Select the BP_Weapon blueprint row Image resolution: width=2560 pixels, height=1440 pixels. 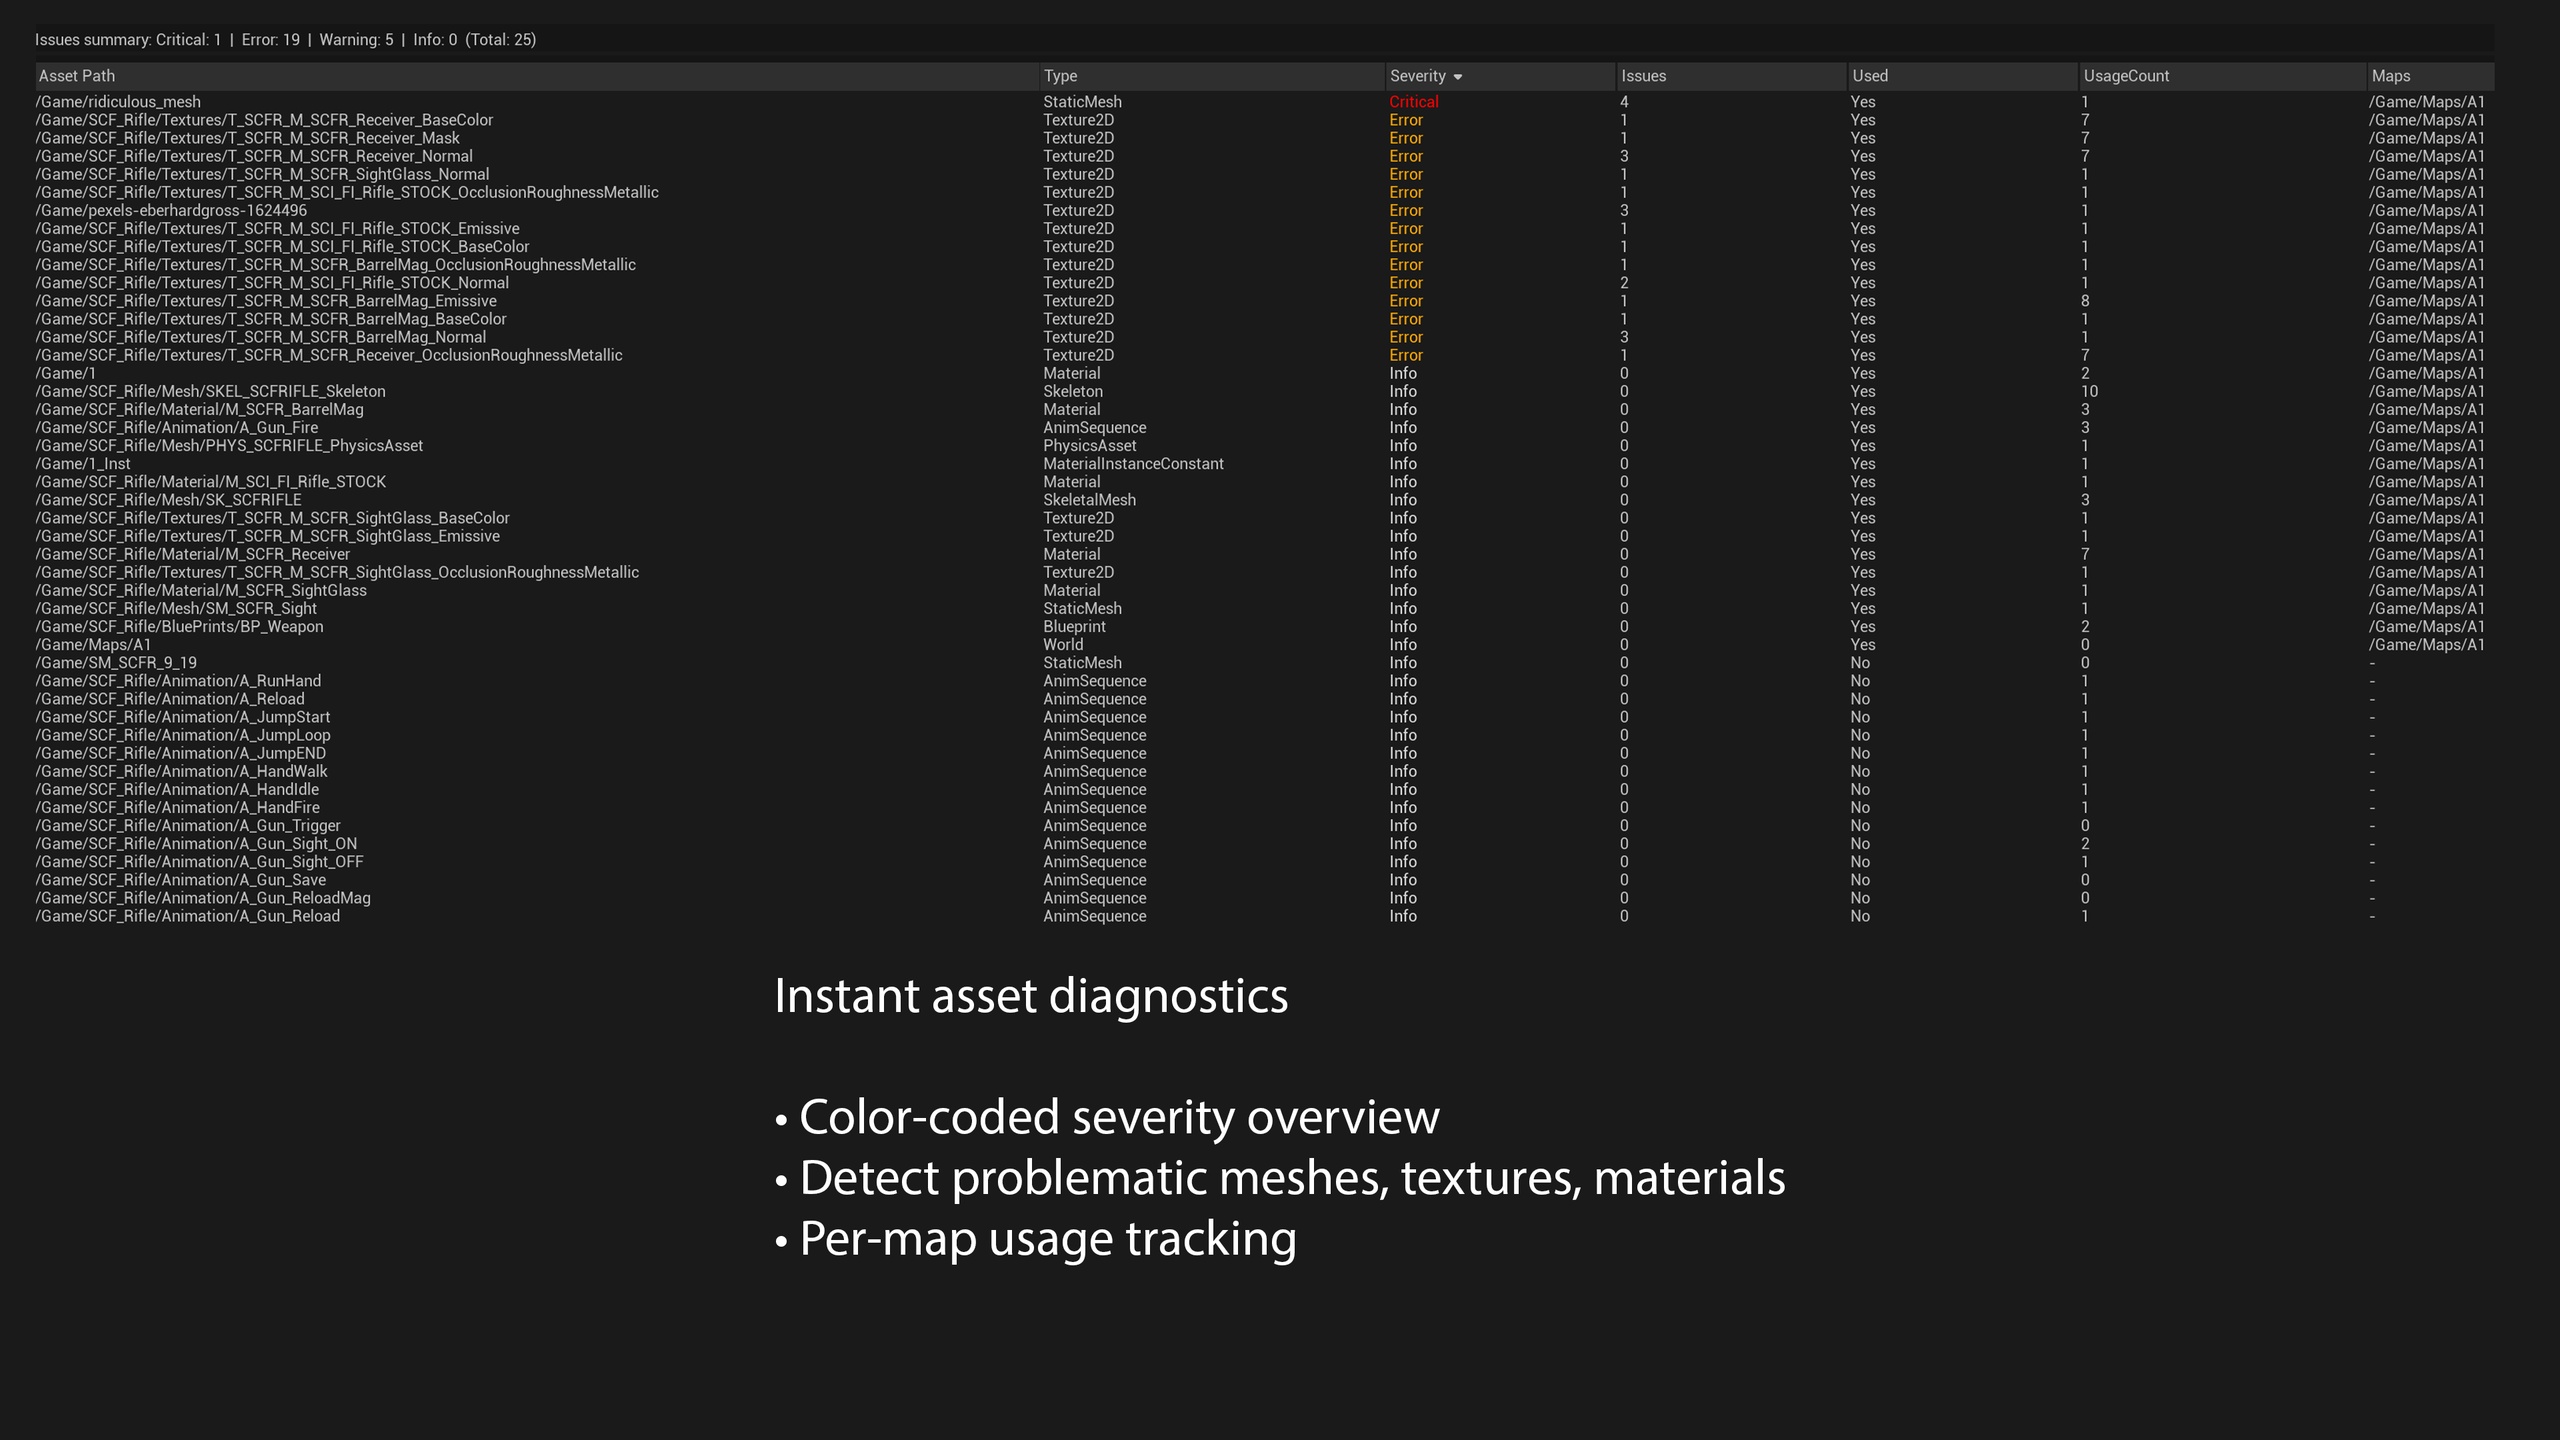(x=1264, y=626)
